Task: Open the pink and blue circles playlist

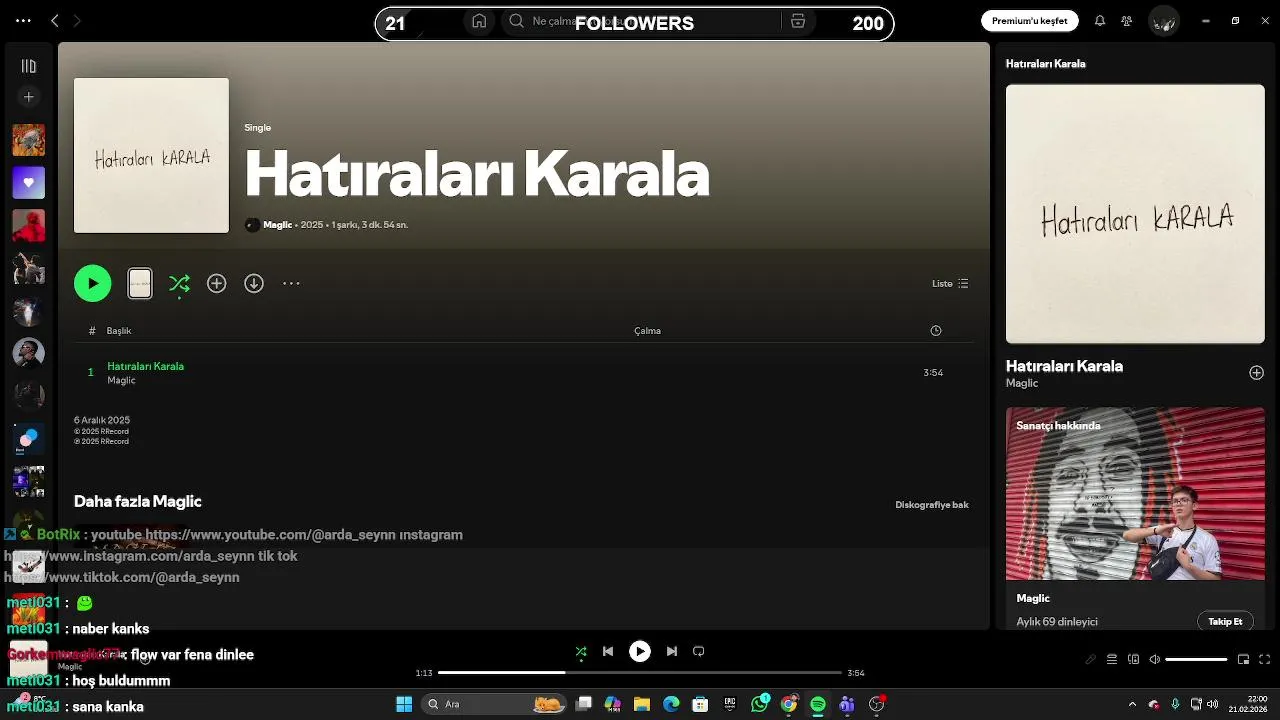Action: pyautogui.click(x=28, y=439)
